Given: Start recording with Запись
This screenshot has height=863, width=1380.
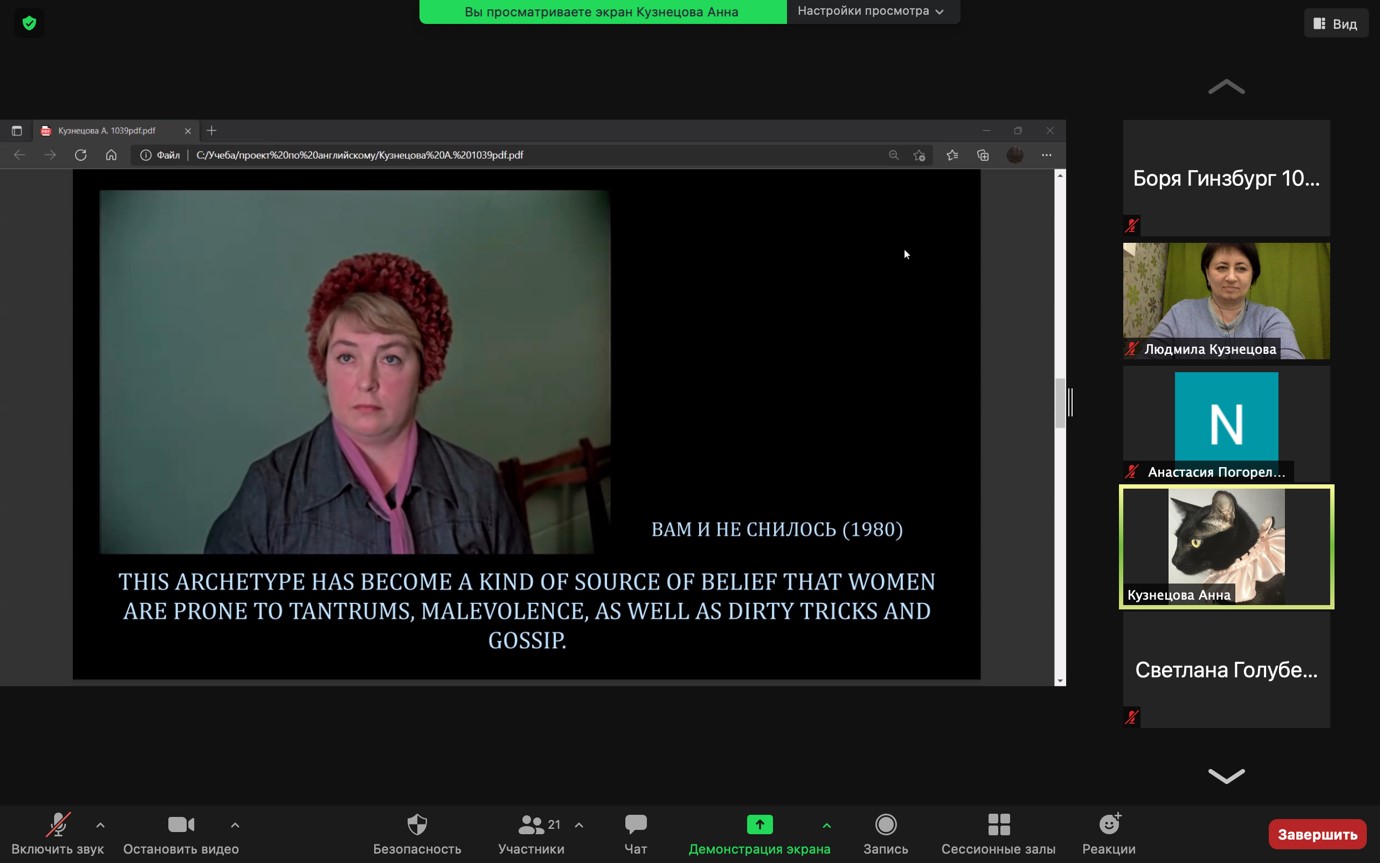Looking at the screenshot, I should pyautogui.click(x=886, y=834).
